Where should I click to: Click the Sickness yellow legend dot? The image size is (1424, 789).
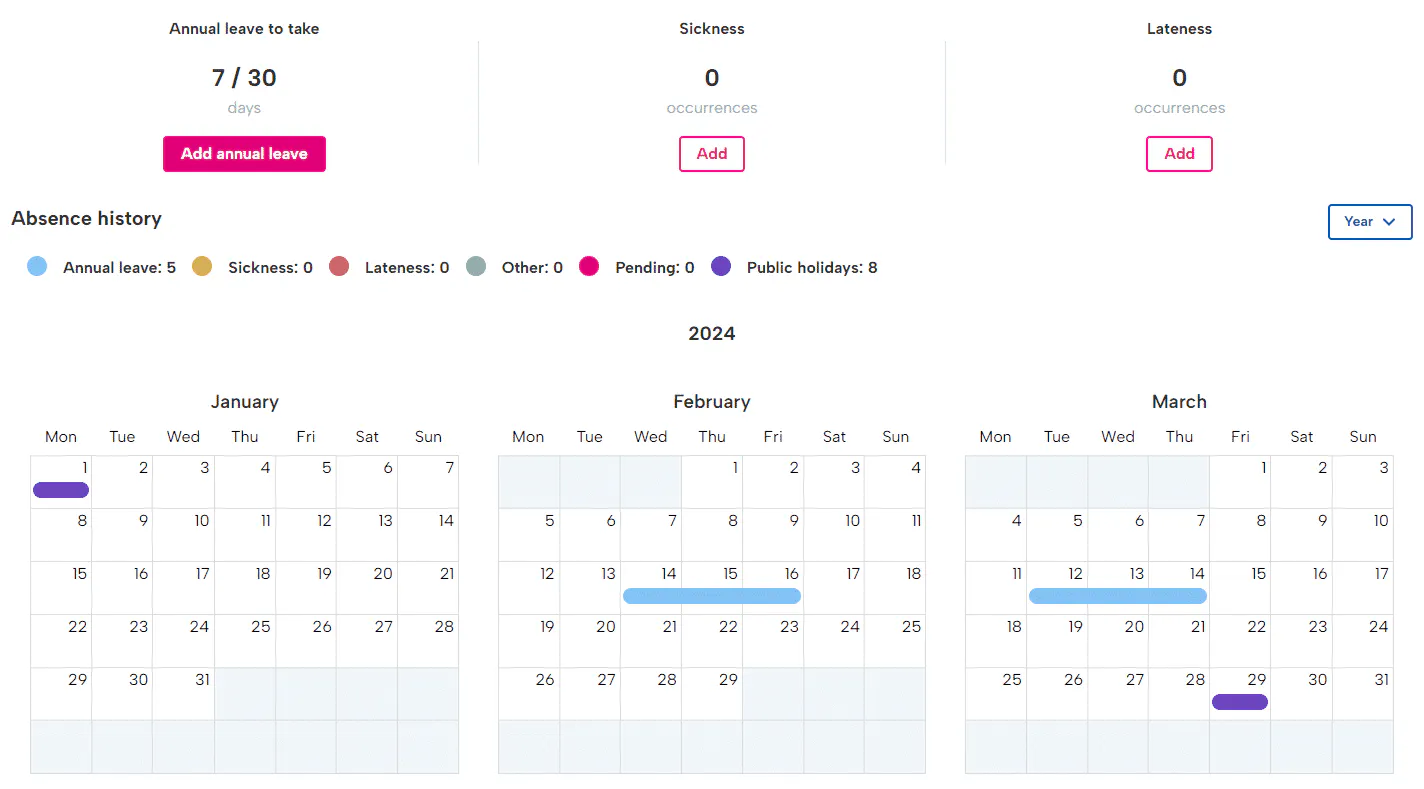coord(202,267)
